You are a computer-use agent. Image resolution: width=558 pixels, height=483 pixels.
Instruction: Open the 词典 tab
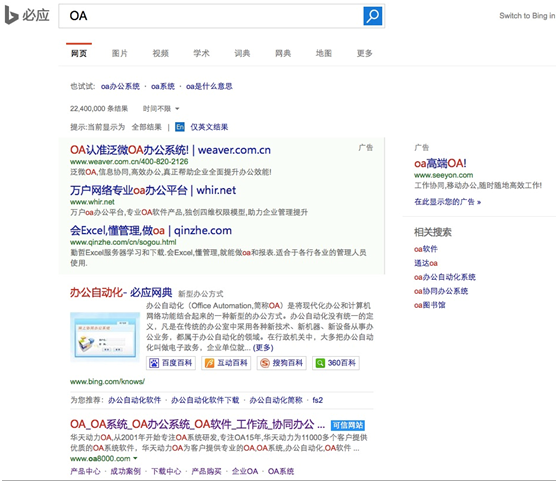[242, 53]
